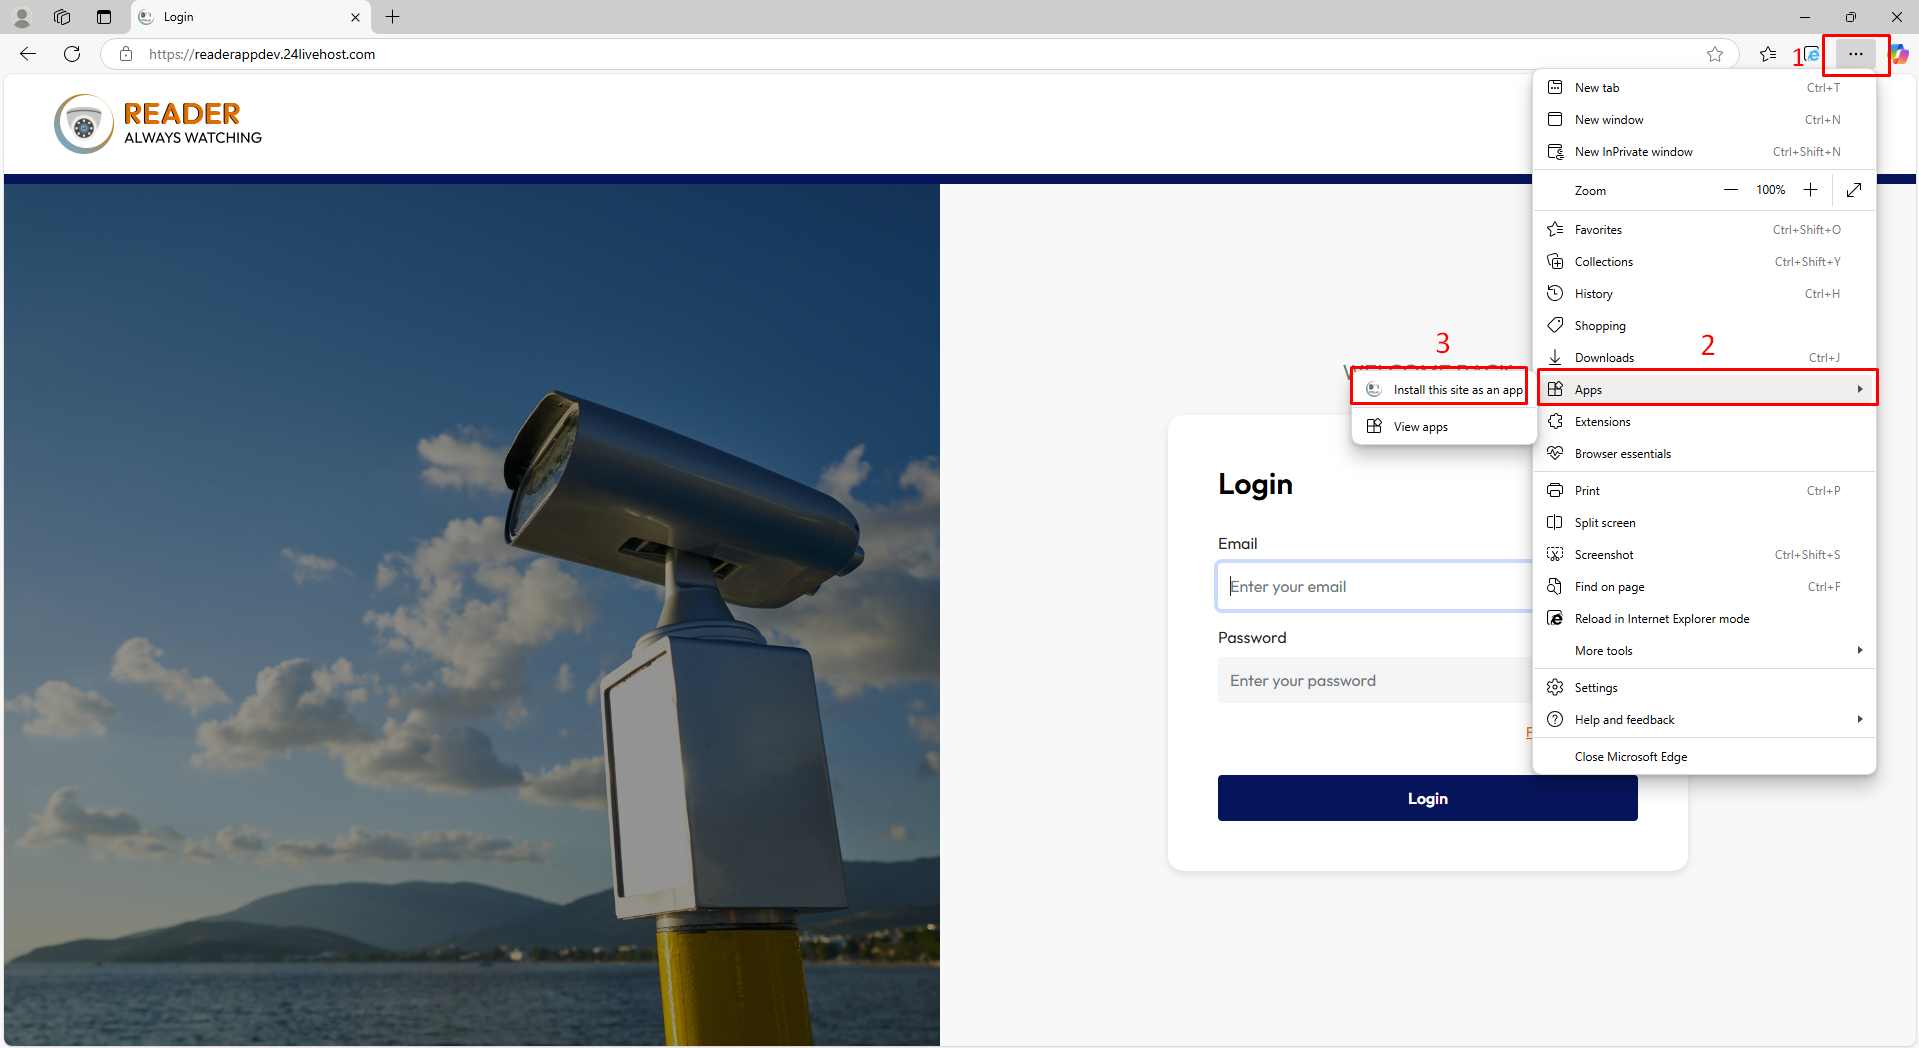The image size is (1919, 1048).
Task: Open Settings and more ellipsis button
Action: (1855, 54)
